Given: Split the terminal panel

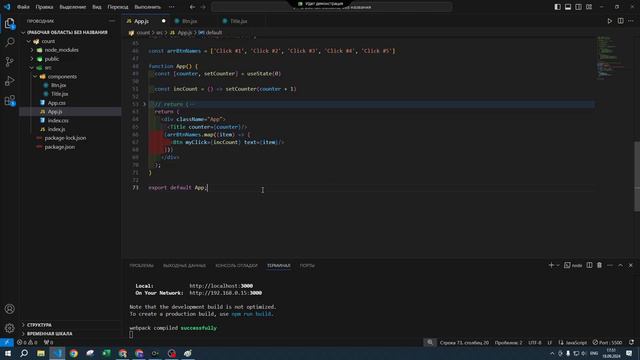Looking at the screenshot, I should [x=589, y=265].
